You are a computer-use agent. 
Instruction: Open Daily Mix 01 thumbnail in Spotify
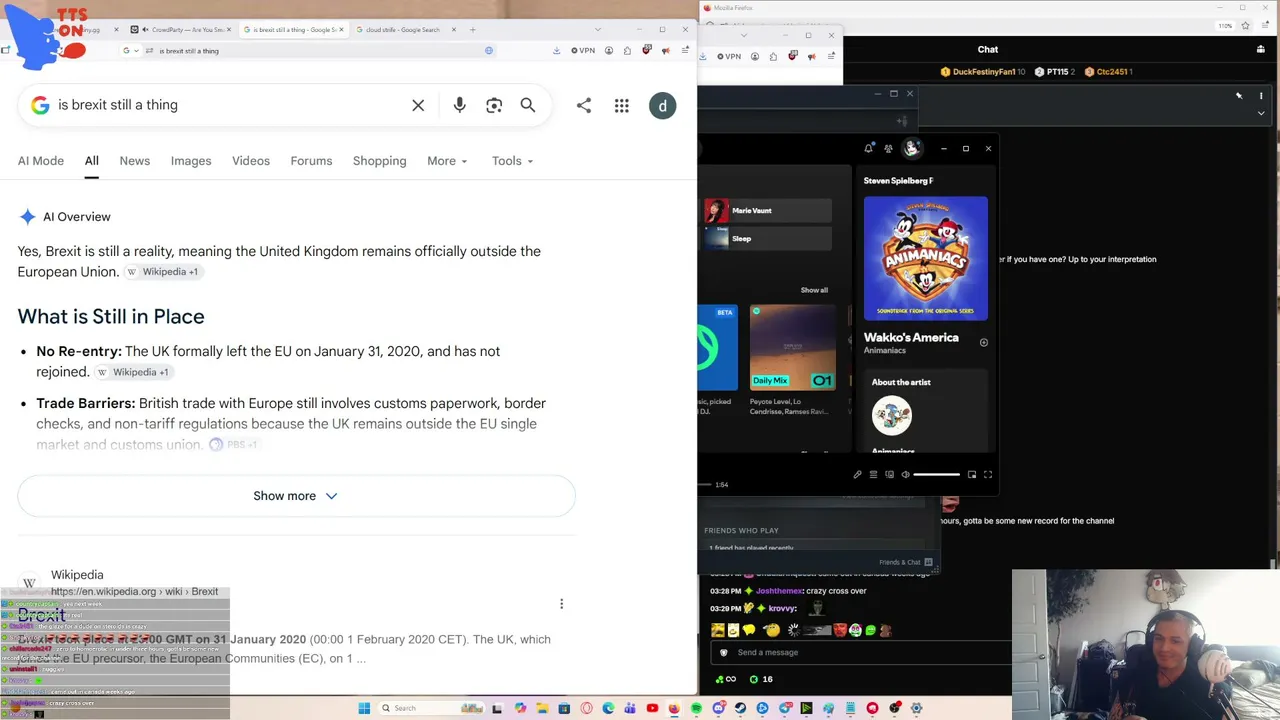(793, 346)
